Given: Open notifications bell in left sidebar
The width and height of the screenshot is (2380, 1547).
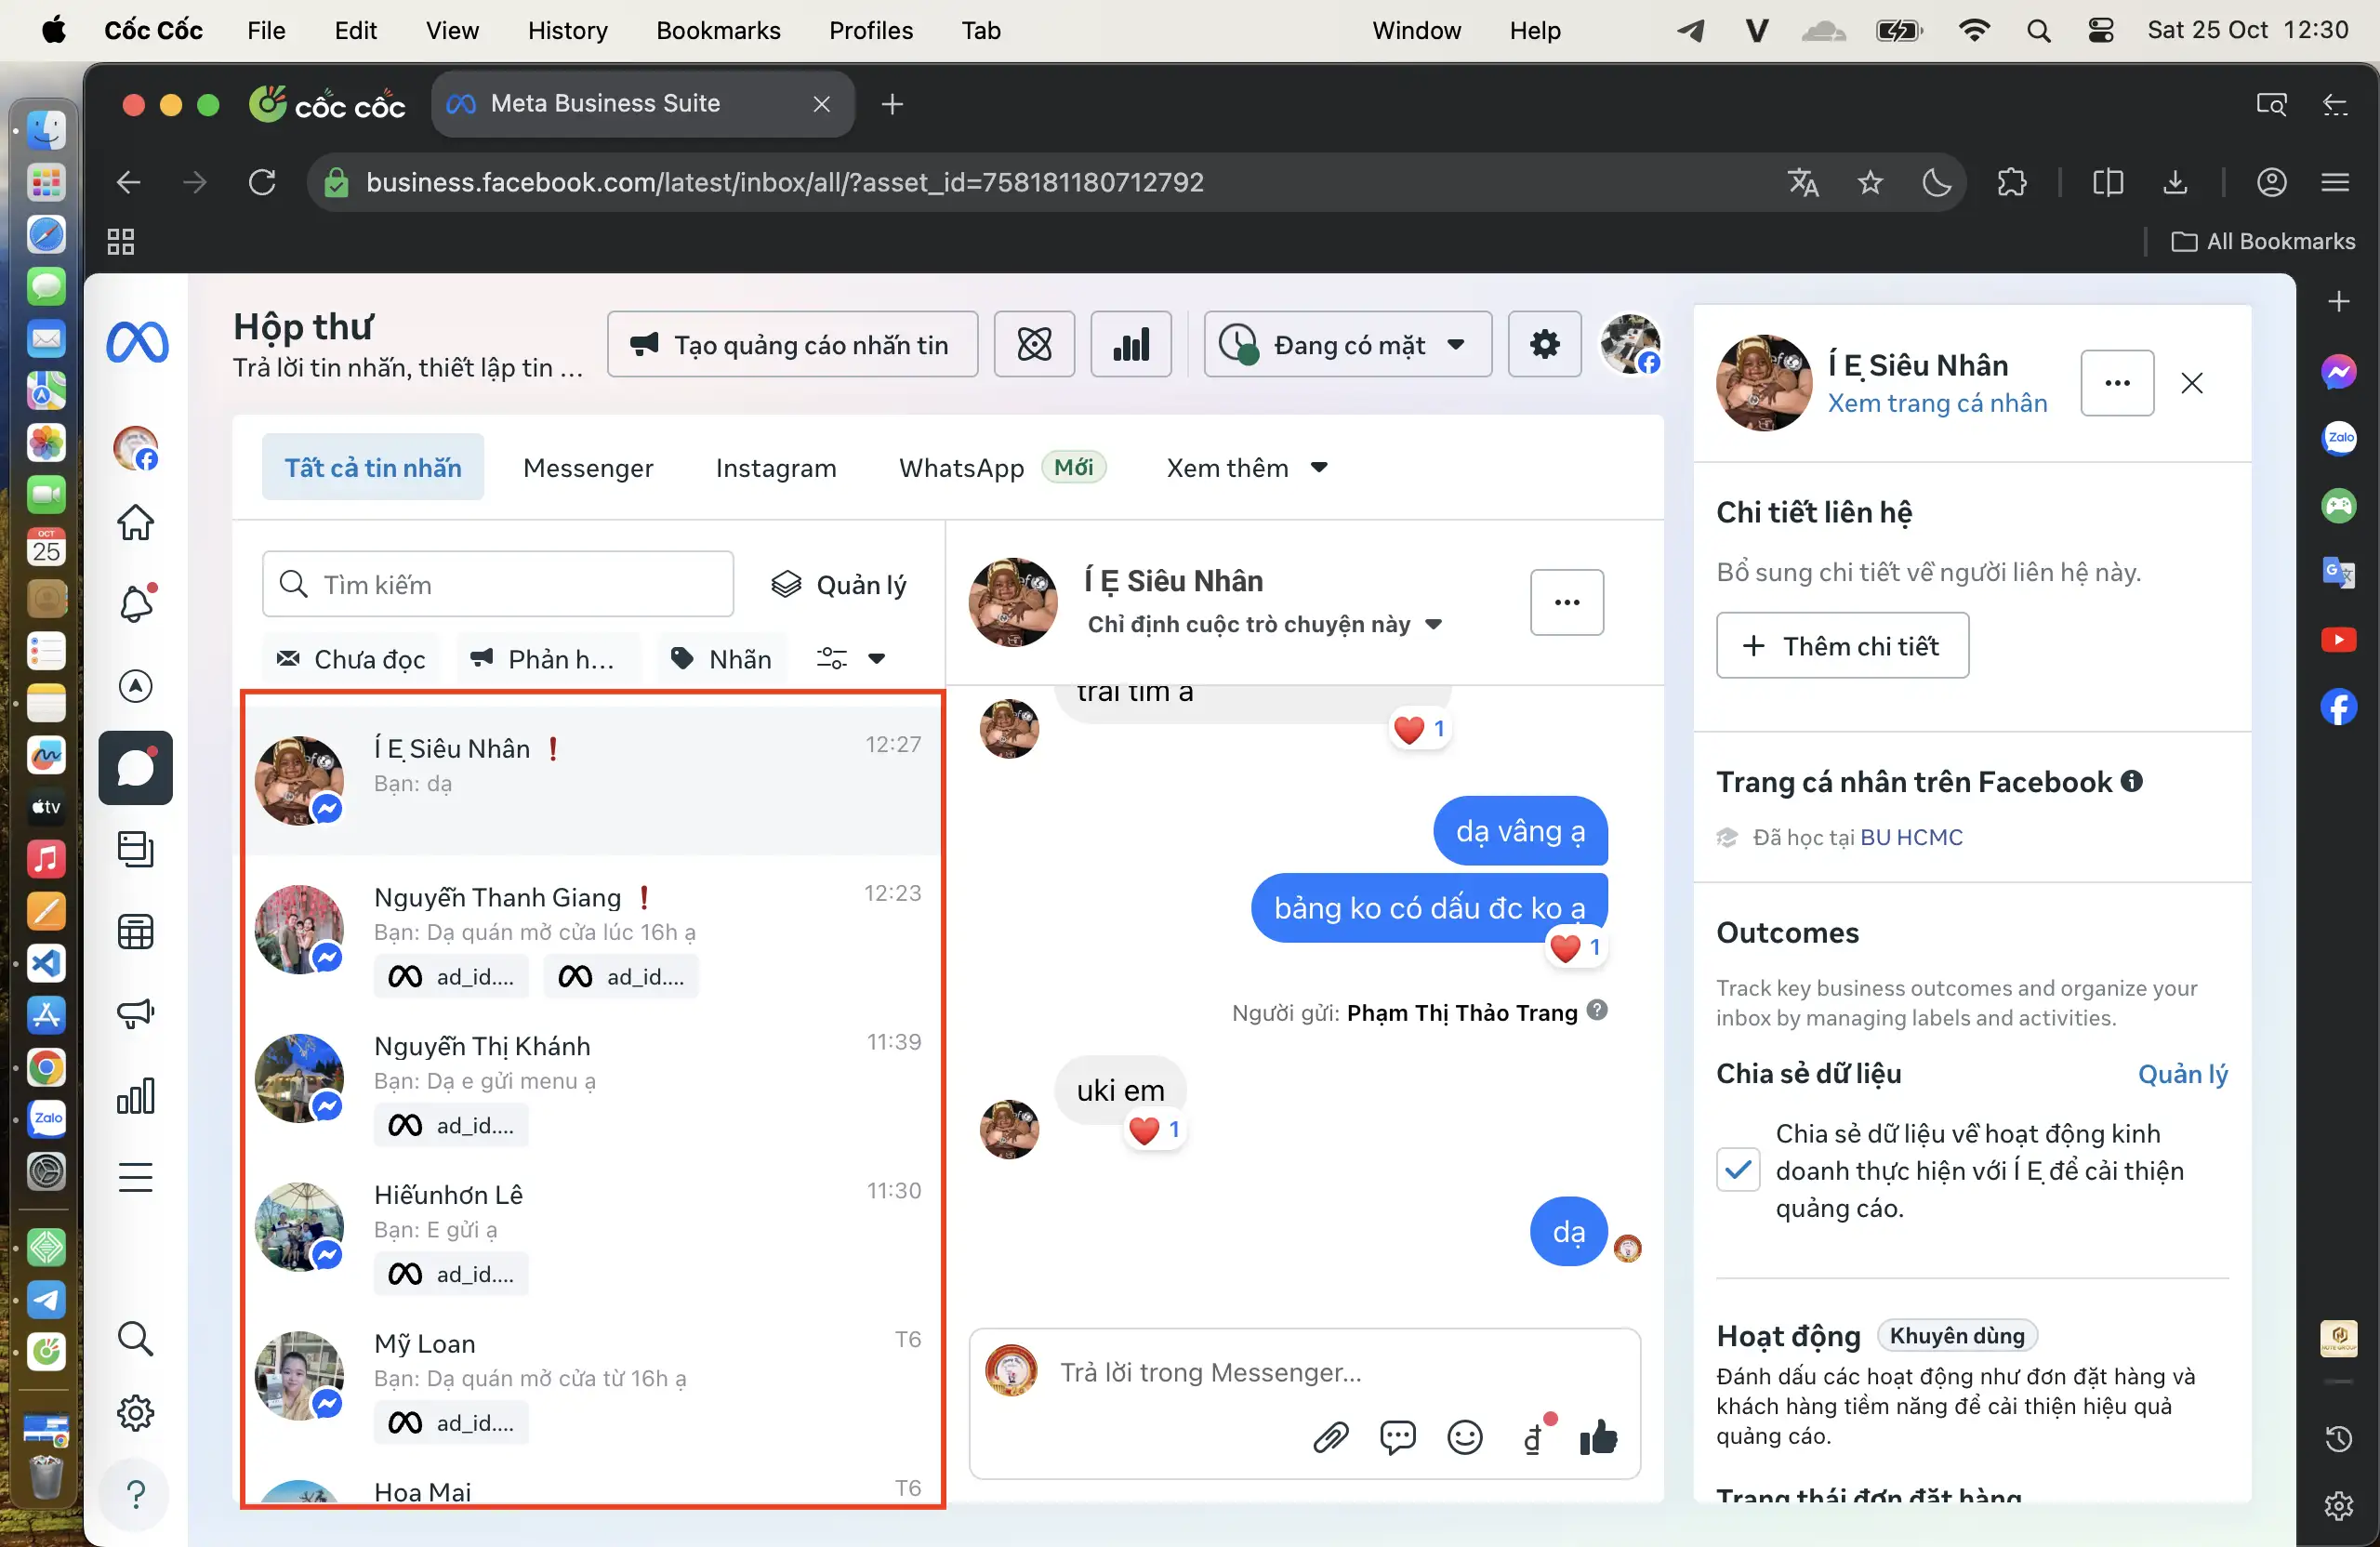Looking at the screenshot, I should click(136, 604).
